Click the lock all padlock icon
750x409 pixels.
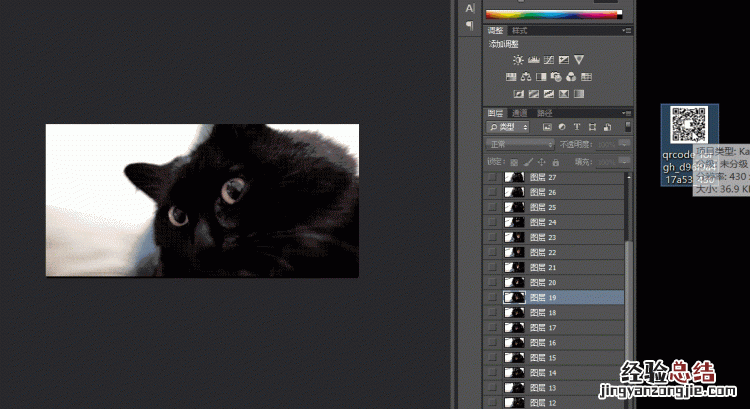[555, 161]
